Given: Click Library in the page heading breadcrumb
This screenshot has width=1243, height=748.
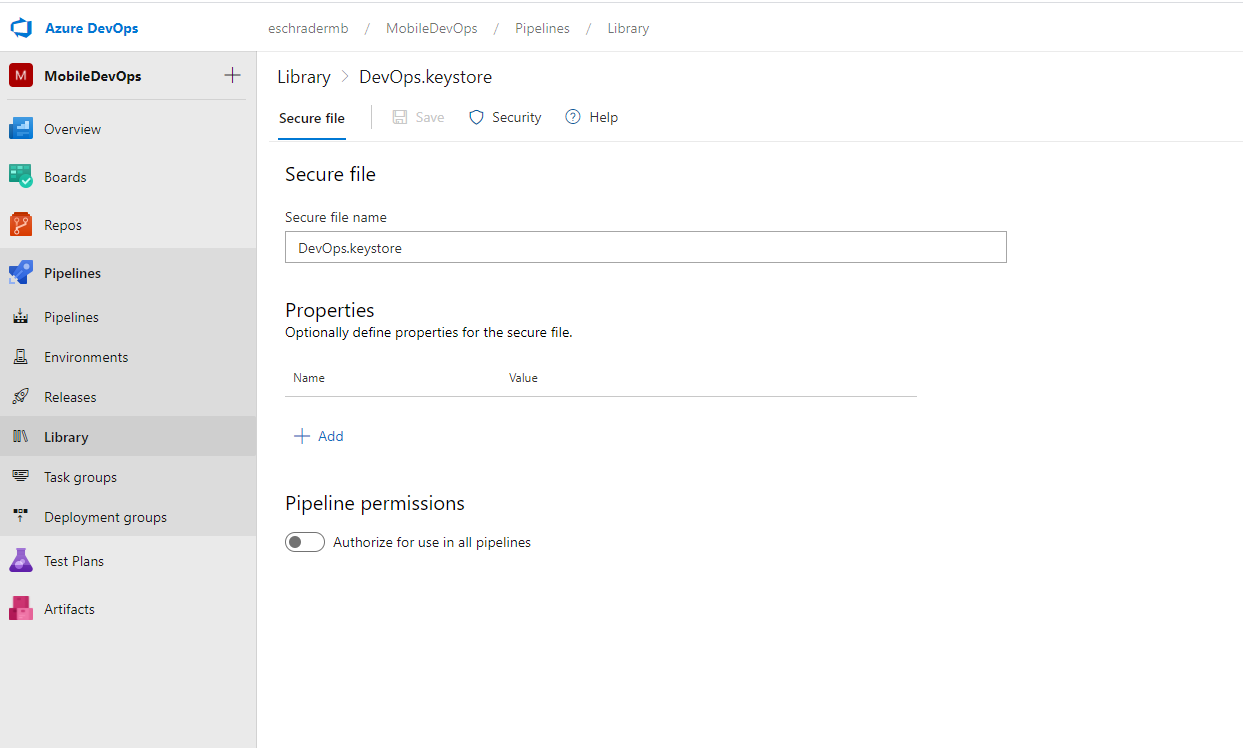Looking at the screenshot, I should point(303,77).
